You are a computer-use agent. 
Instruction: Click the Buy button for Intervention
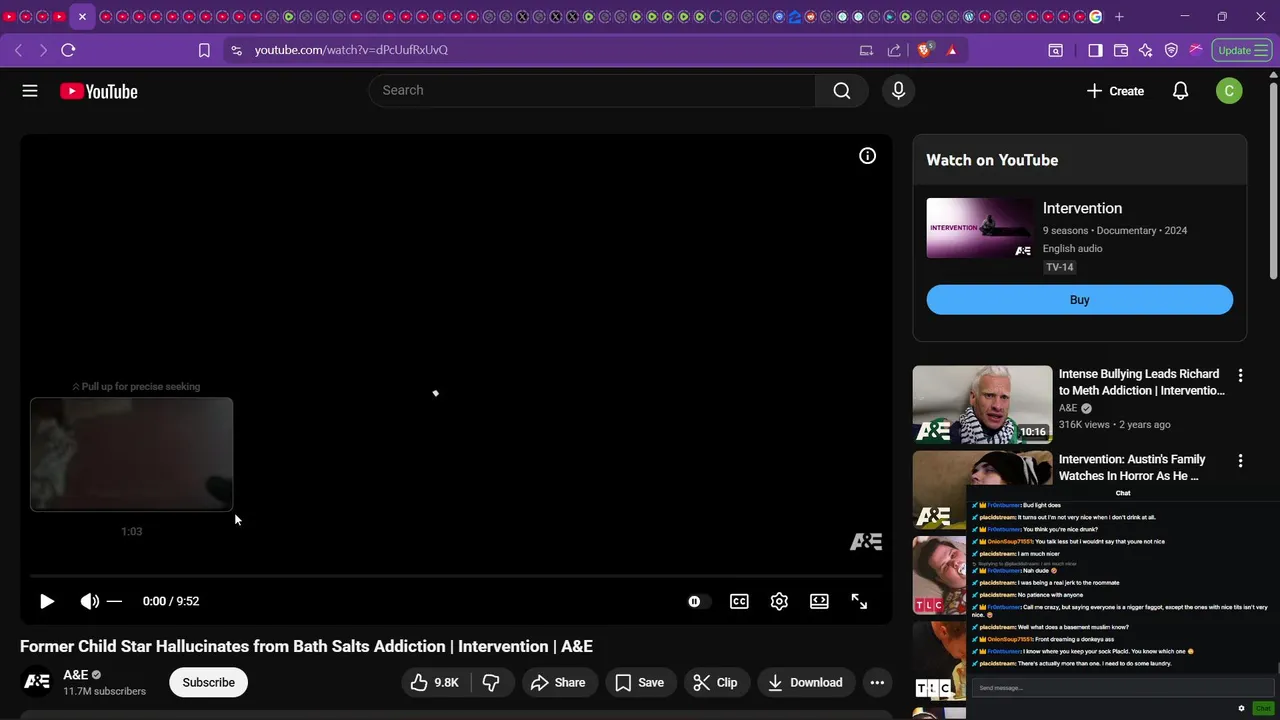tap(1079, 300)
